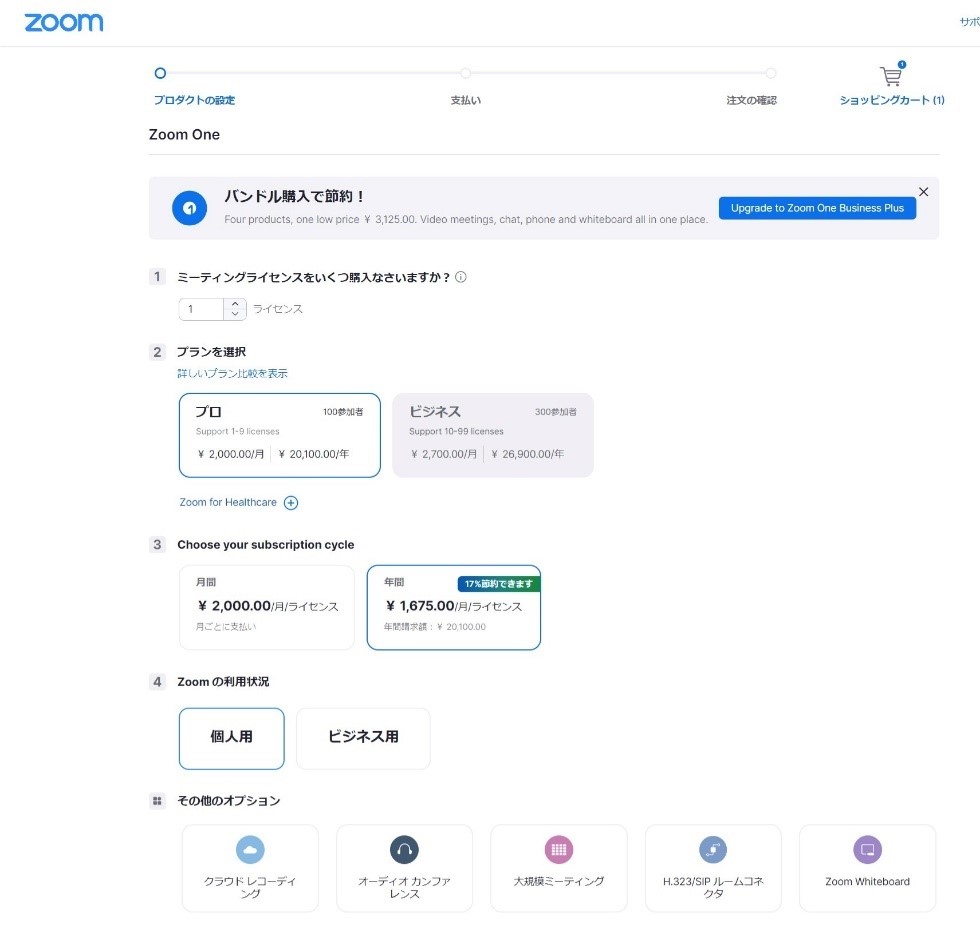The width and height of the screenshot is (980, 937).
Task: Select the Cloud Recording cloud icon
Action: pyautogui.click(x=250, y=849)
